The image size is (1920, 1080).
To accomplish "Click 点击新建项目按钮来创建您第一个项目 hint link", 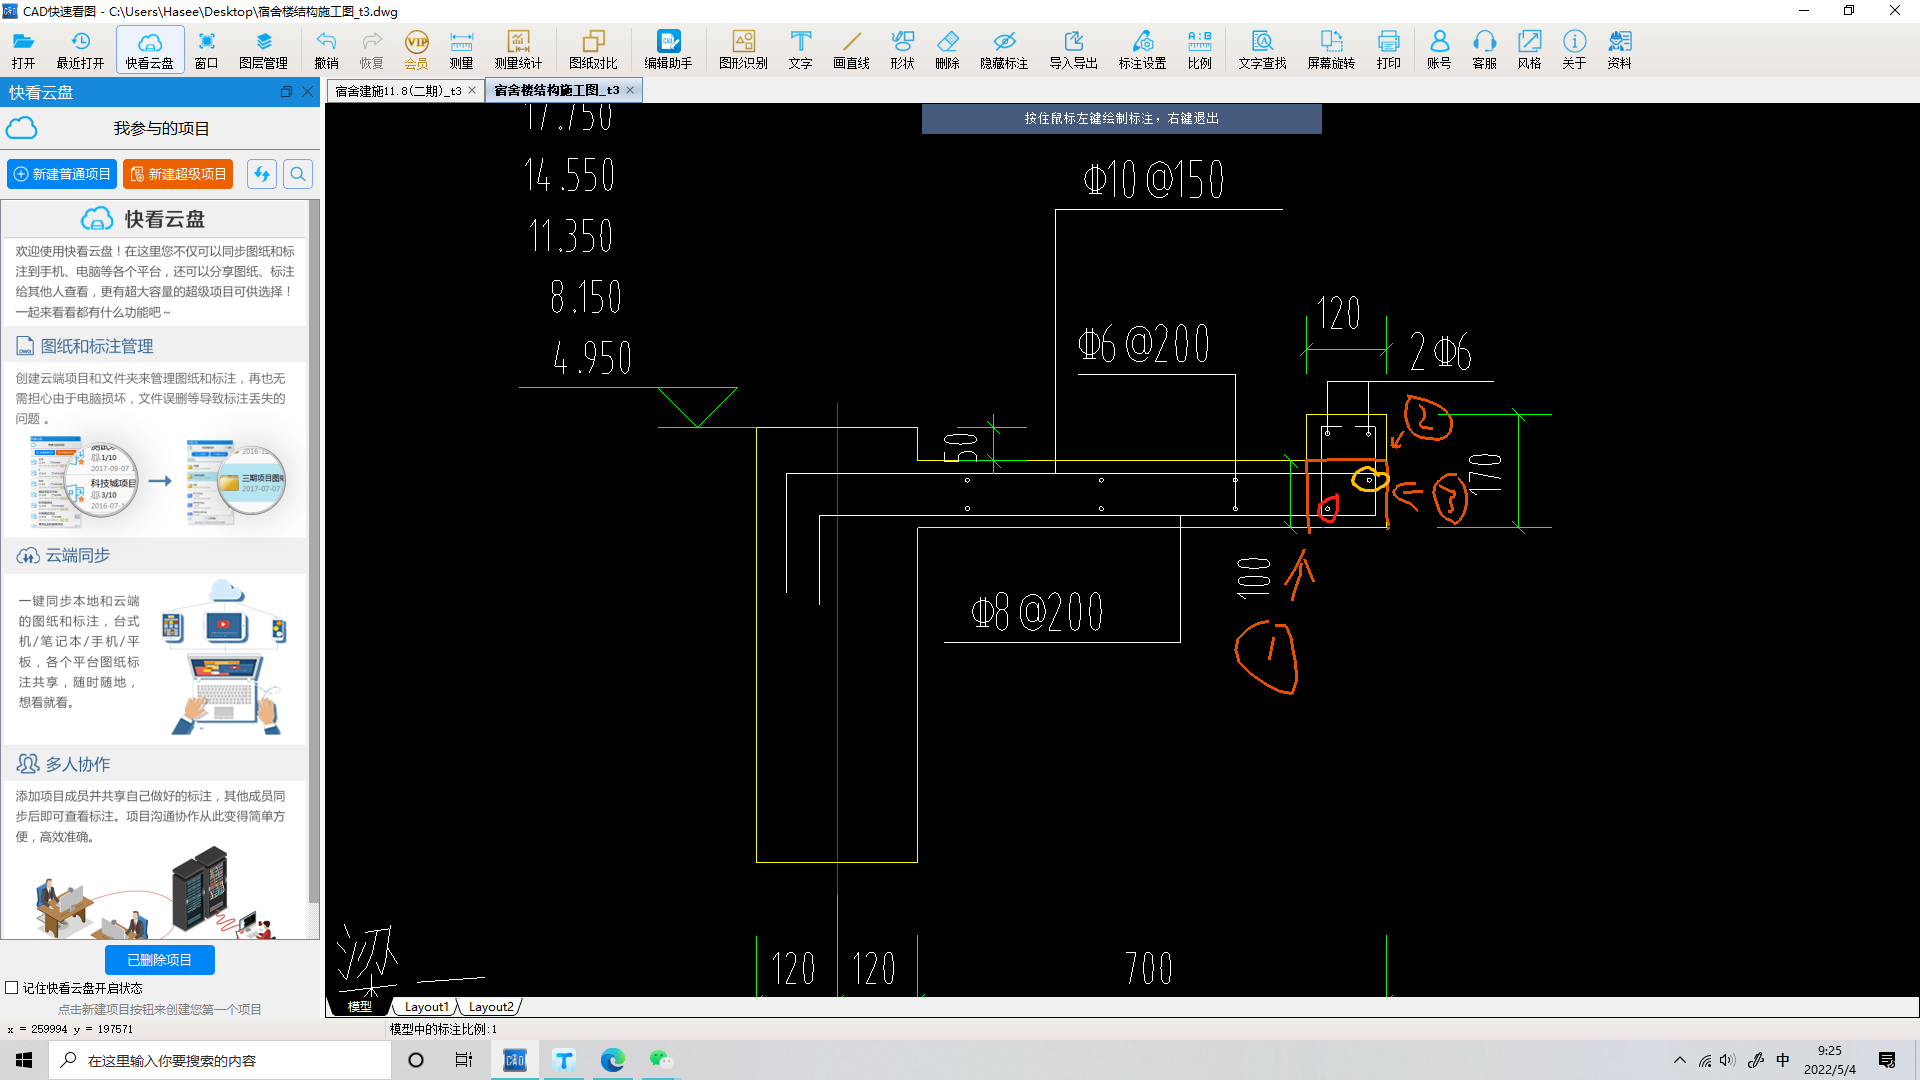I will click(160, 1009).
